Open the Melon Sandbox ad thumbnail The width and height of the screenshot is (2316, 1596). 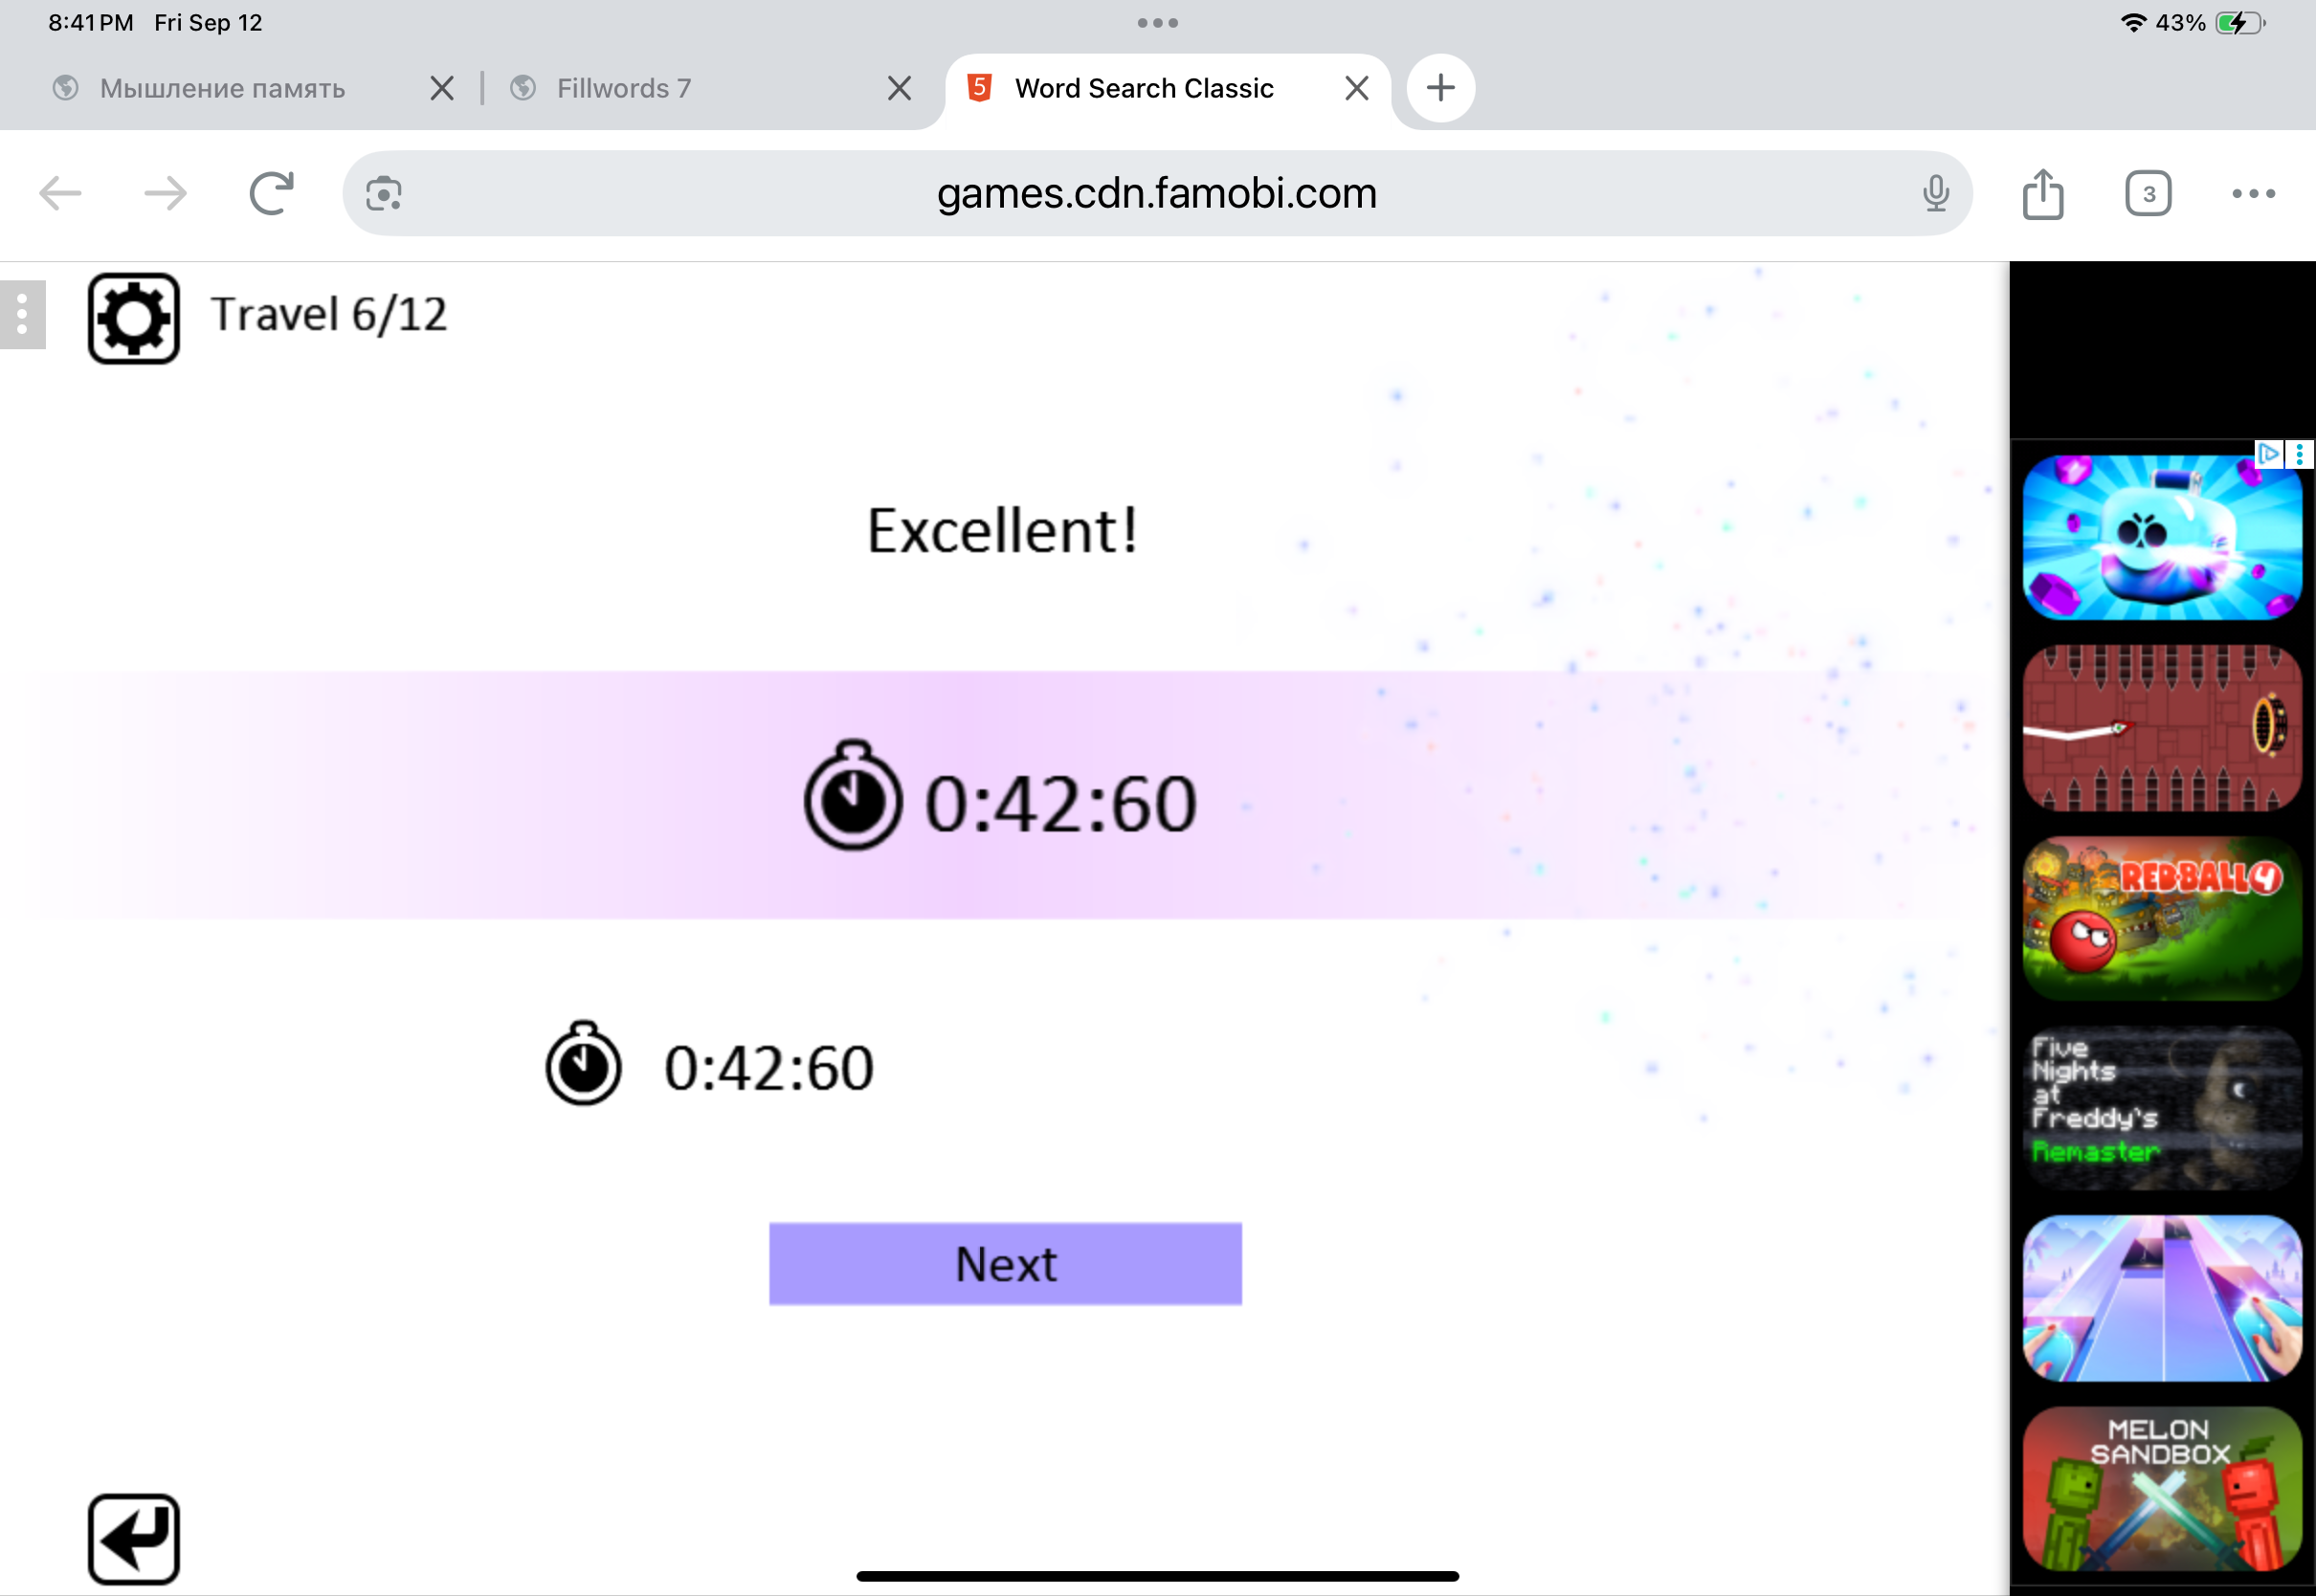point(2162,1488)
